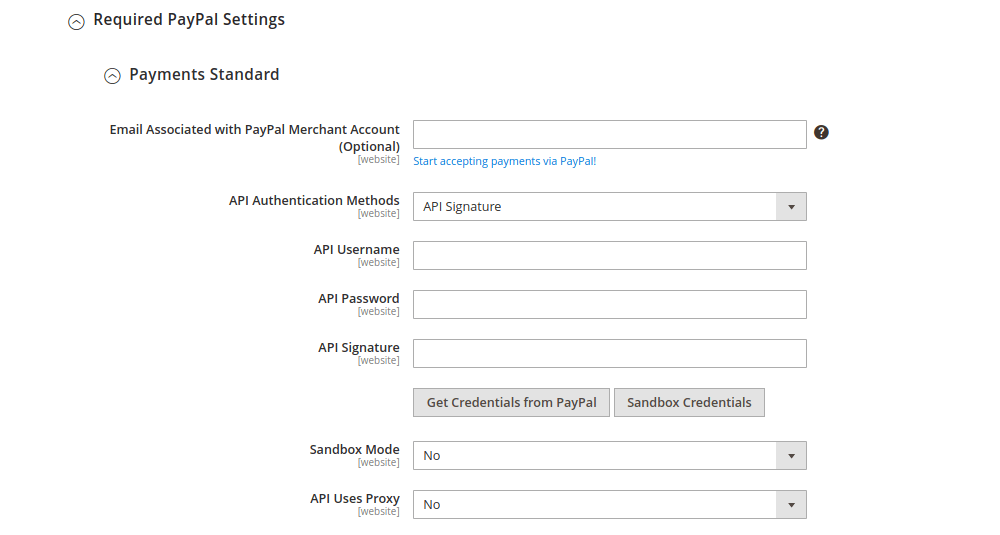Click the Get Credentials from PayPal button
Screen dimensions: 1000x535
[x=511, y=403]
